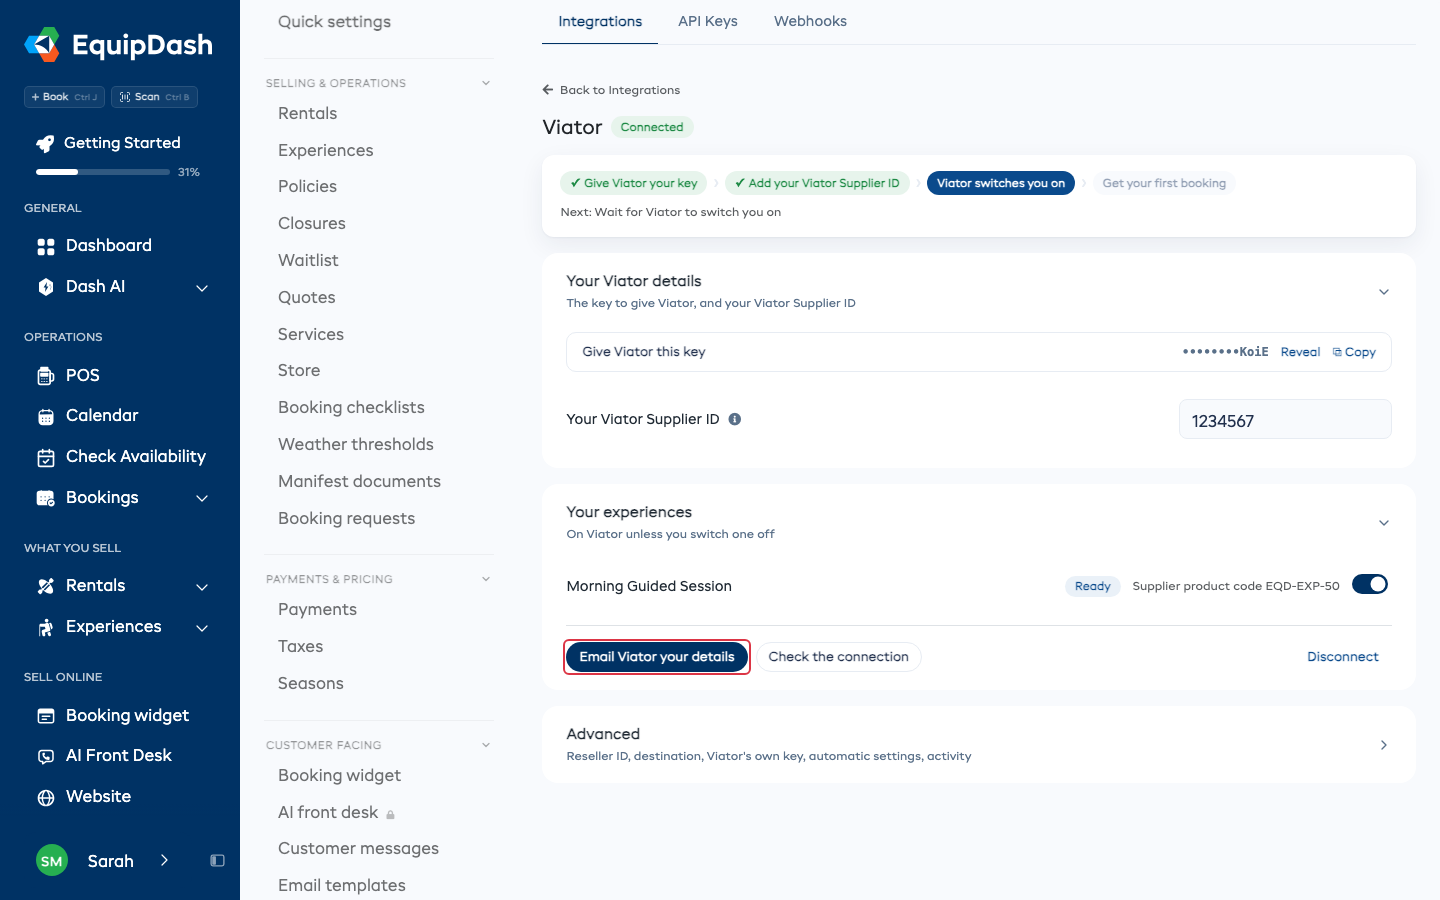The image size is (1440, 900).
Task: Click the Viator Supplier ID field
Action: (x=1285, y=420)
